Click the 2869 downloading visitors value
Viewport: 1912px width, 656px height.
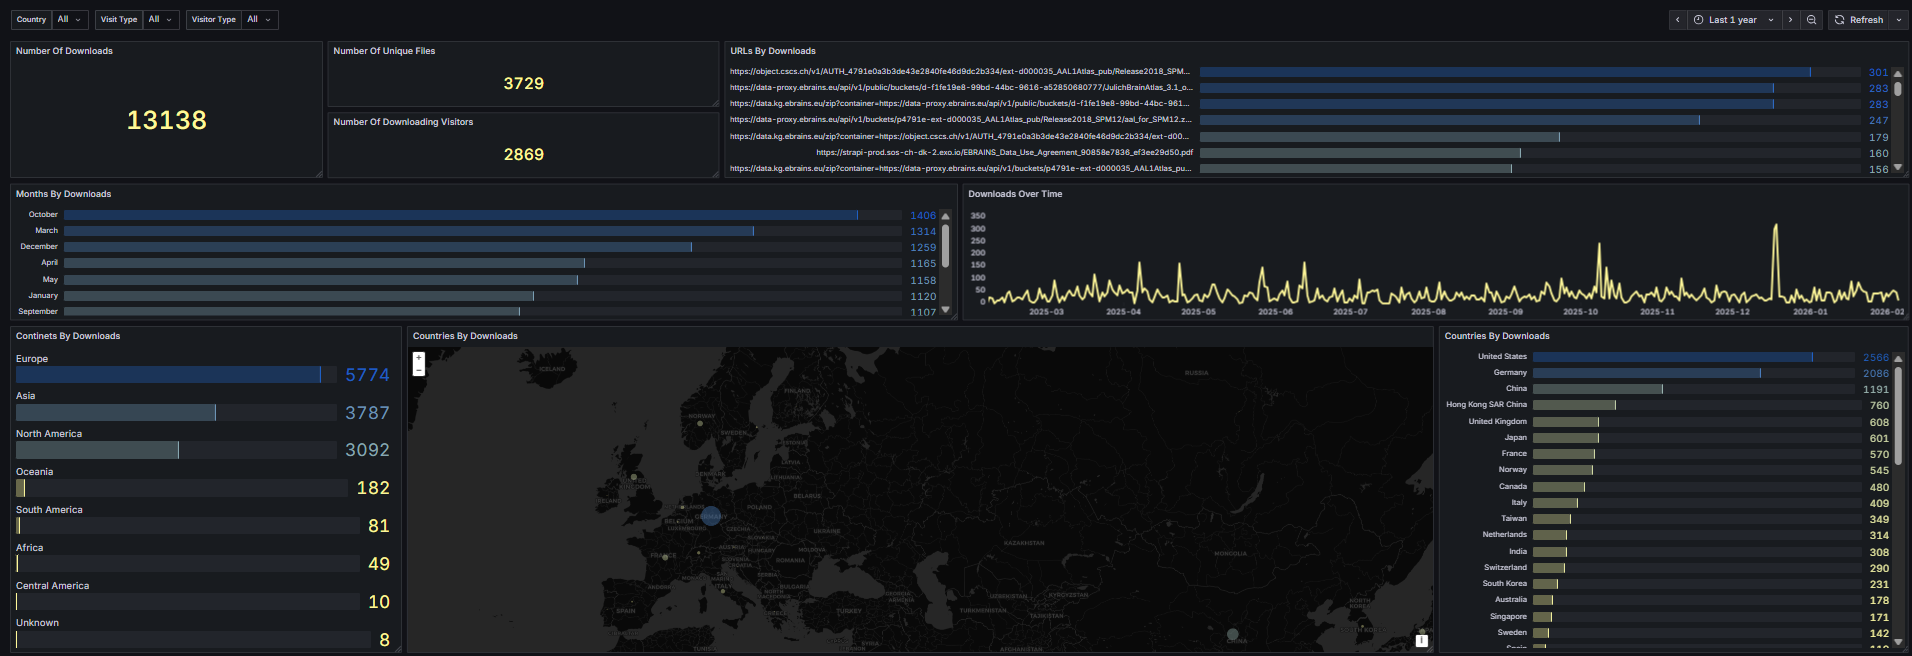pos(524,155)
